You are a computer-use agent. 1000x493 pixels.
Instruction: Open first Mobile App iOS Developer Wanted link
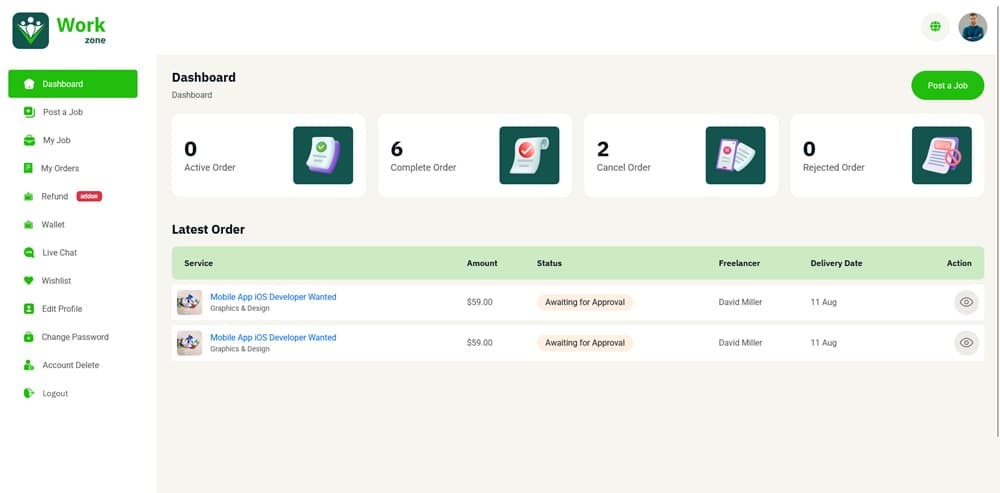(x=273, y=297)
